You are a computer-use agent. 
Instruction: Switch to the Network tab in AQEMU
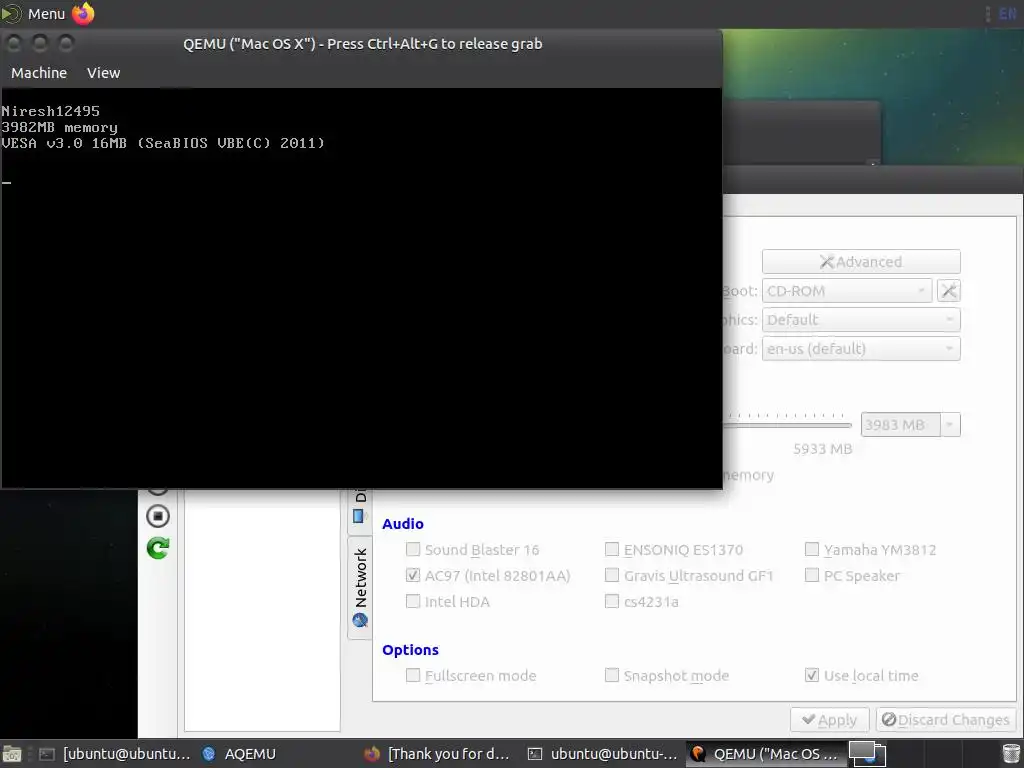tap(360, 588)
